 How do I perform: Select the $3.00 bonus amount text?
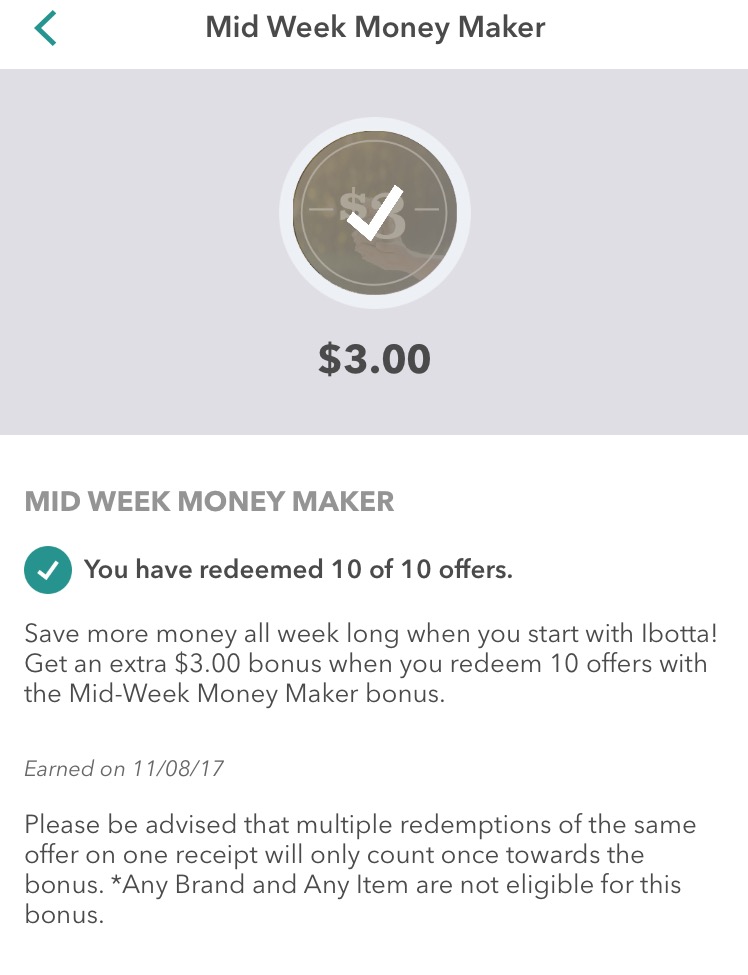click(374, 359)
